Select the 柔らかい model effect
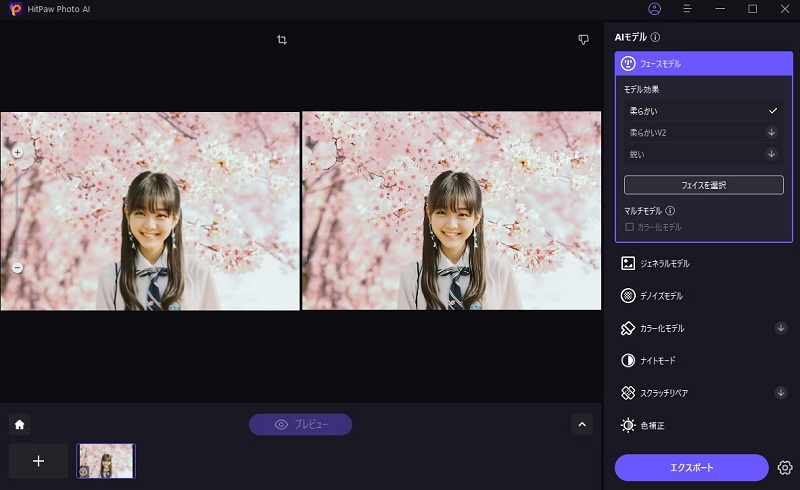This screenshot has width=800, height=490. click(x=700, y=110)
